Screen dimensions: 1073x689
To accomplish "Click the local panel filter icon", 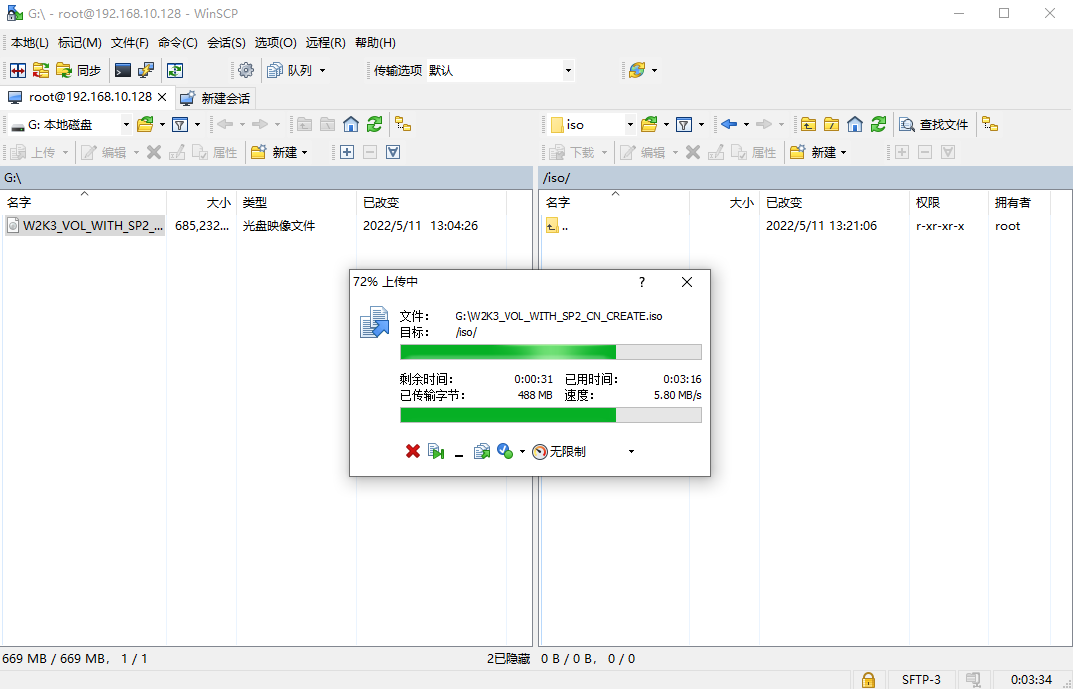I will tap(180, 125).
